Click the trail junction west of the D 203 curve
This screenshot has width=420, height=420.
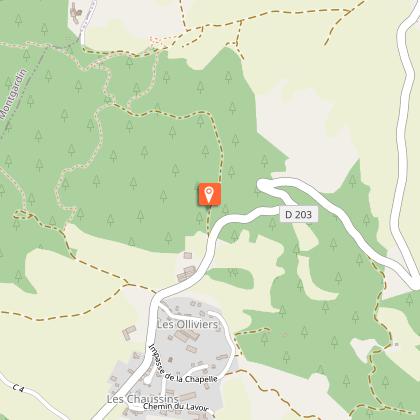(x=126, y=284)
